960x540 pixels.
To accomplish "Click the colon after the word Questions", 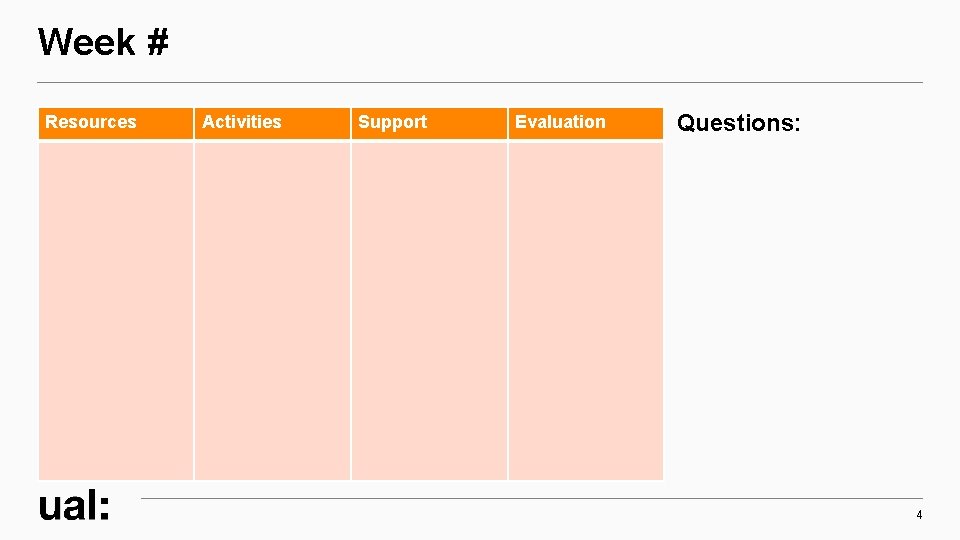I will coord(797,125).
